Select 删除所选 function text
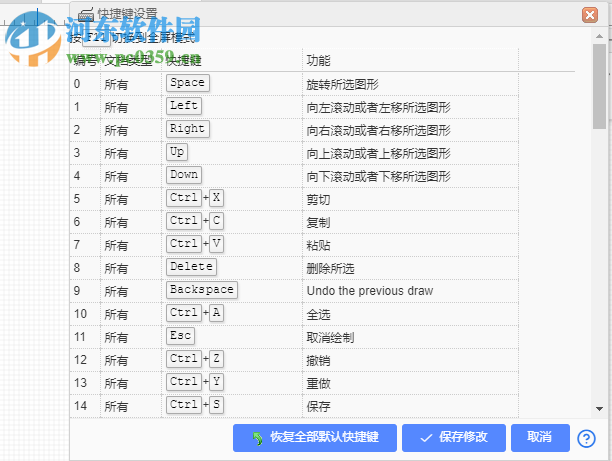612x461 pixels. click(x=331, y=269)
